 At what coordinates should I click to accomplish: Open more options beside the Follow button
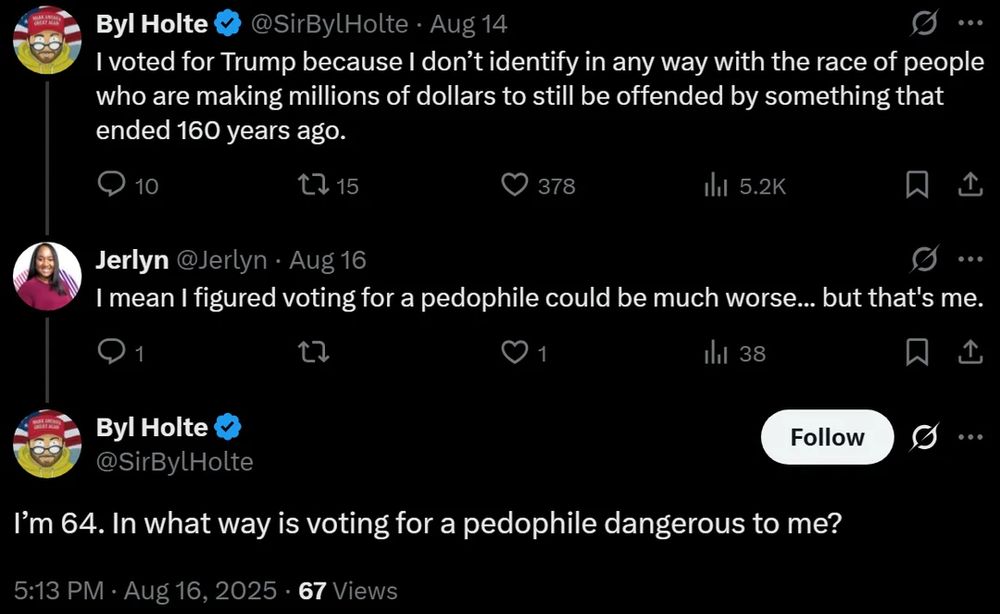[x=971, y=437]
